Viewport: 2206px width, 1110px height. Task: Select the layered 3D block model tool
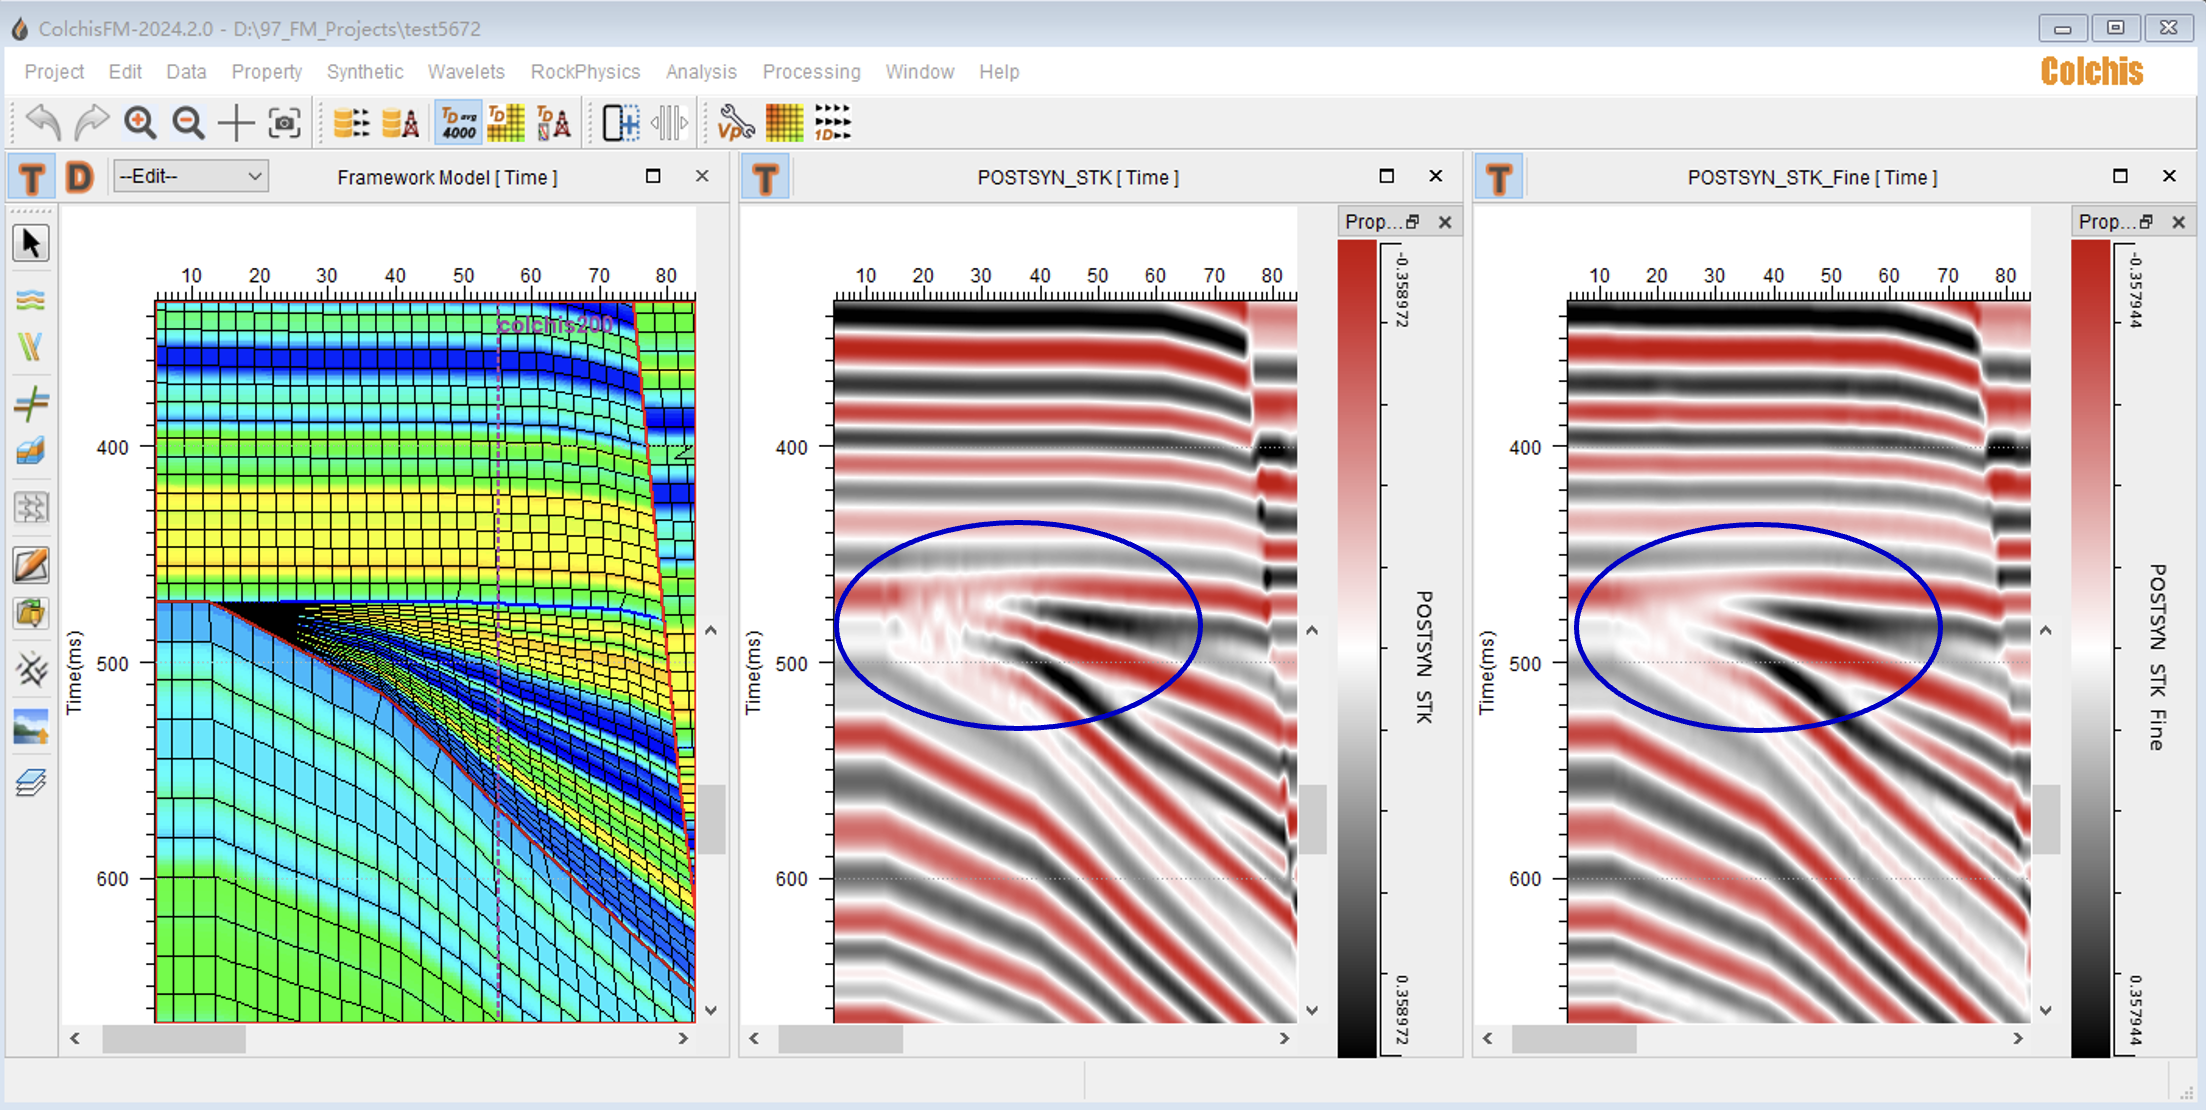[x=31, y=452]
